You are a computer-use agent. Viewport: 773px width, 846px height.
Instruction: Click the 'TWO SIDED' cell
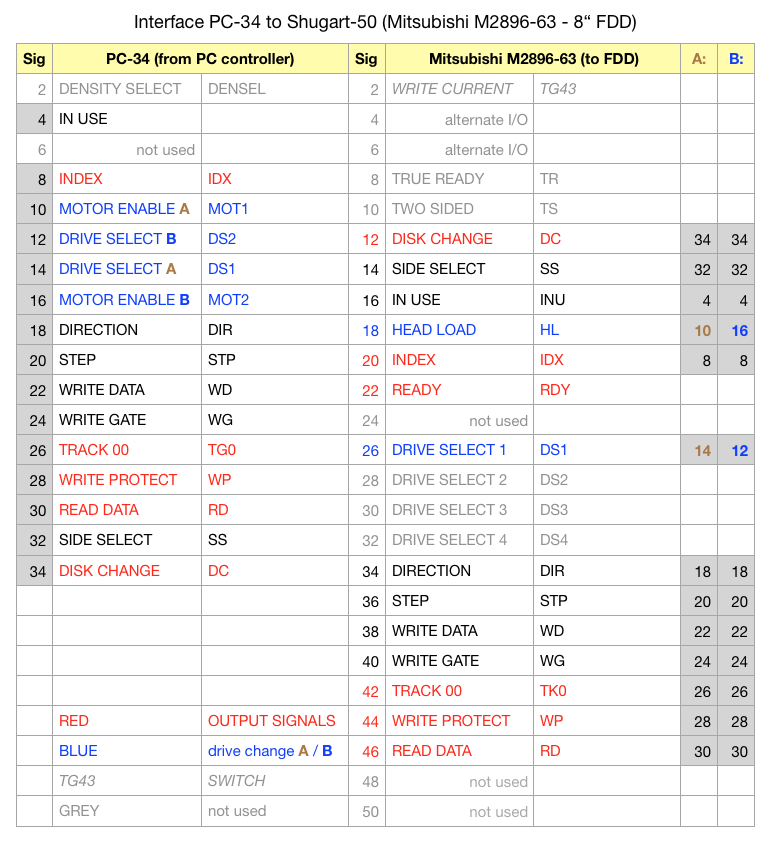459,209
